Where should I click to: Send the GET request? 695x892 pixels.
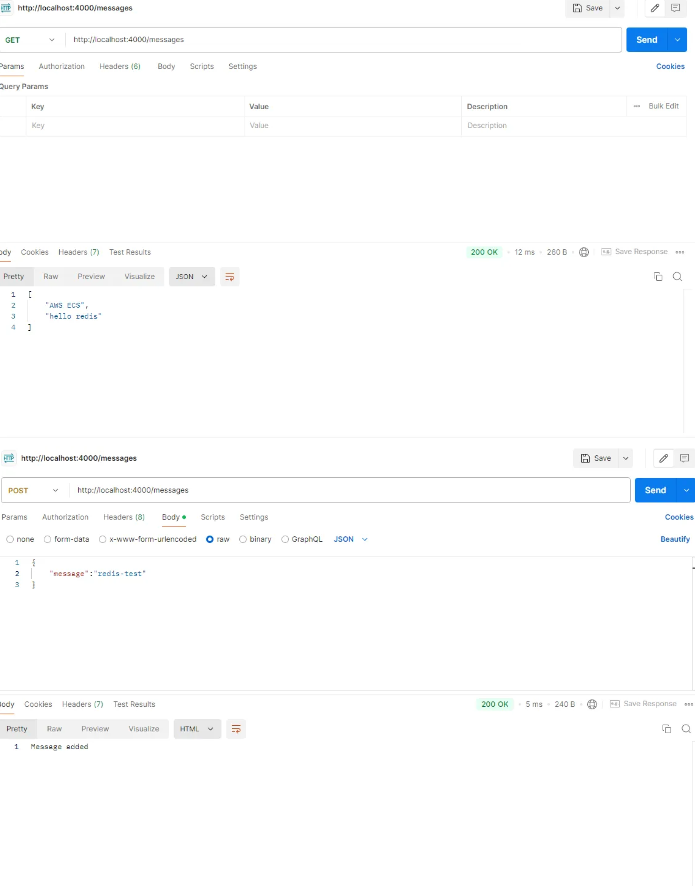point(647,40)
